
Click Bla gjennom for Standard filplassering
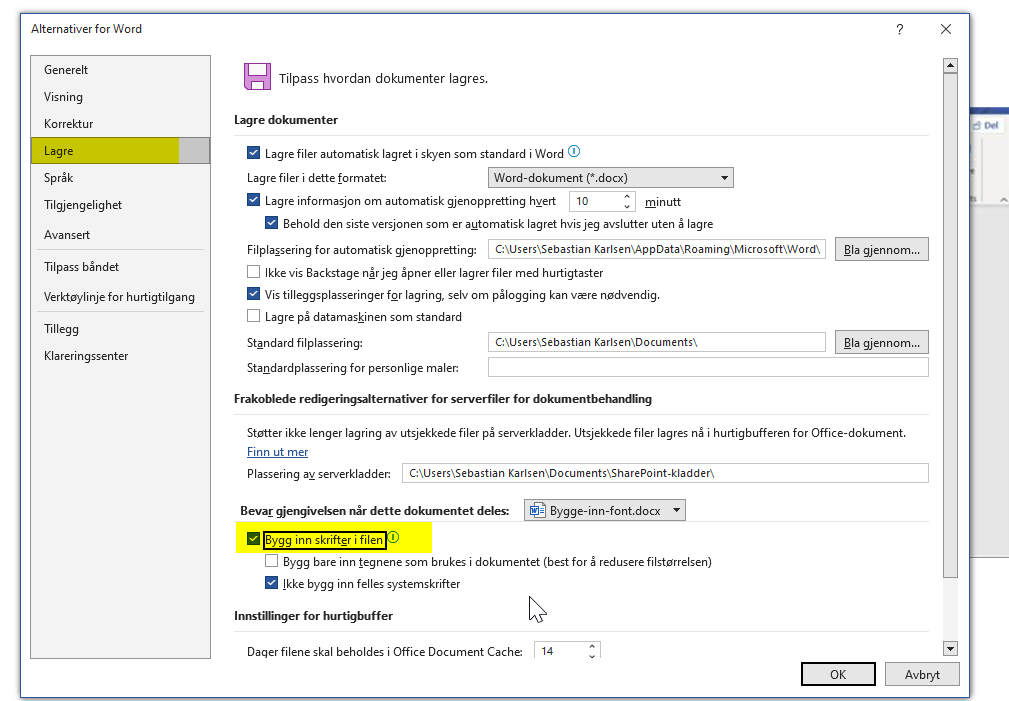(x=882, y=342)
